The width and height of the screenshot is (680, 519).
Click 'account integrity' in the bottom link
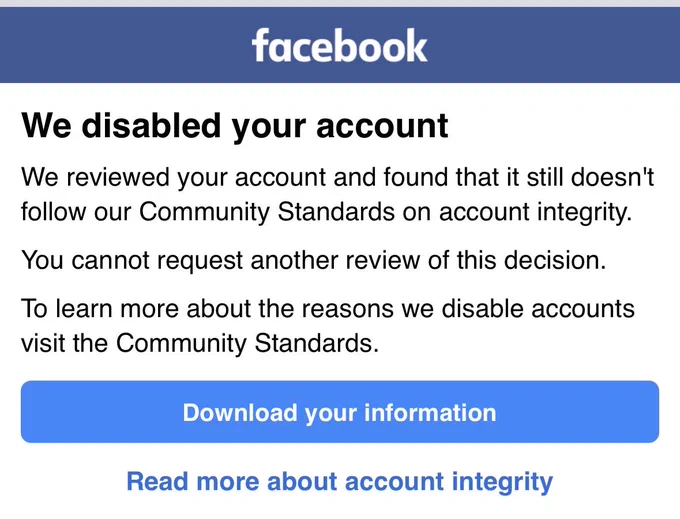[449, 482]
